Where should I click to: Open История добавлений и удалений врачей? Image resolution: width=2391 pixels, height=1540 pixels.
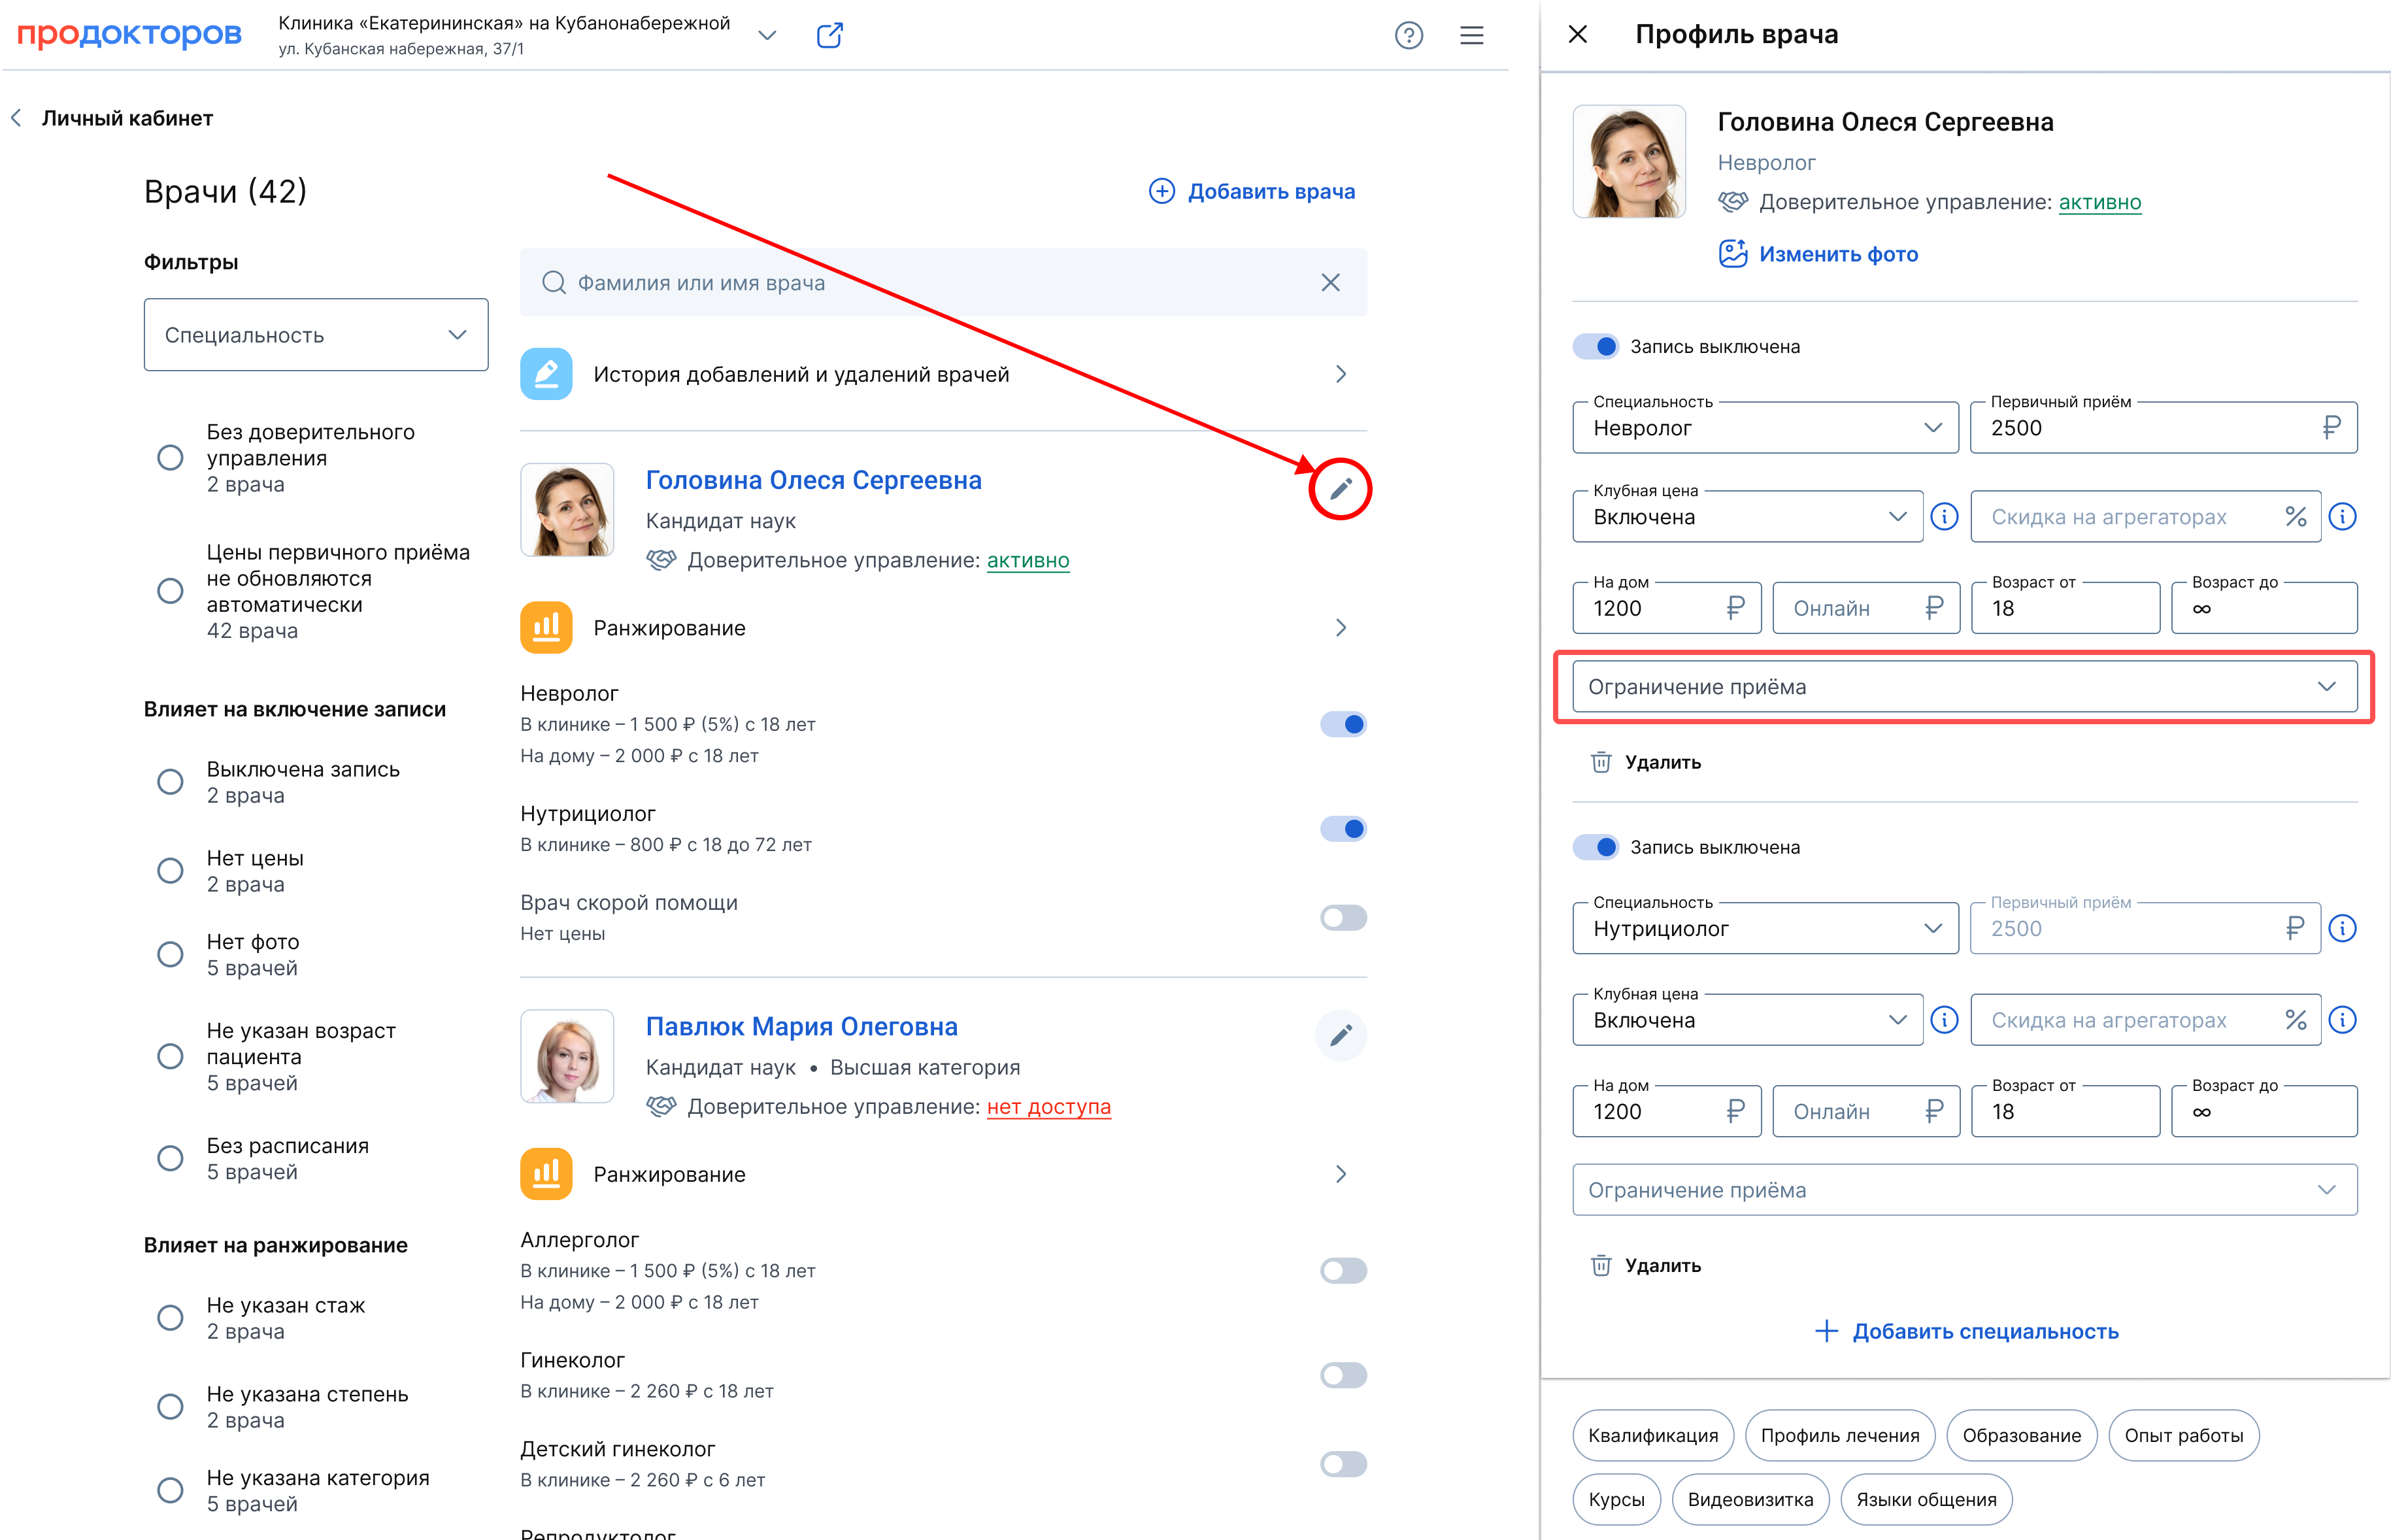tap(943, 374)
